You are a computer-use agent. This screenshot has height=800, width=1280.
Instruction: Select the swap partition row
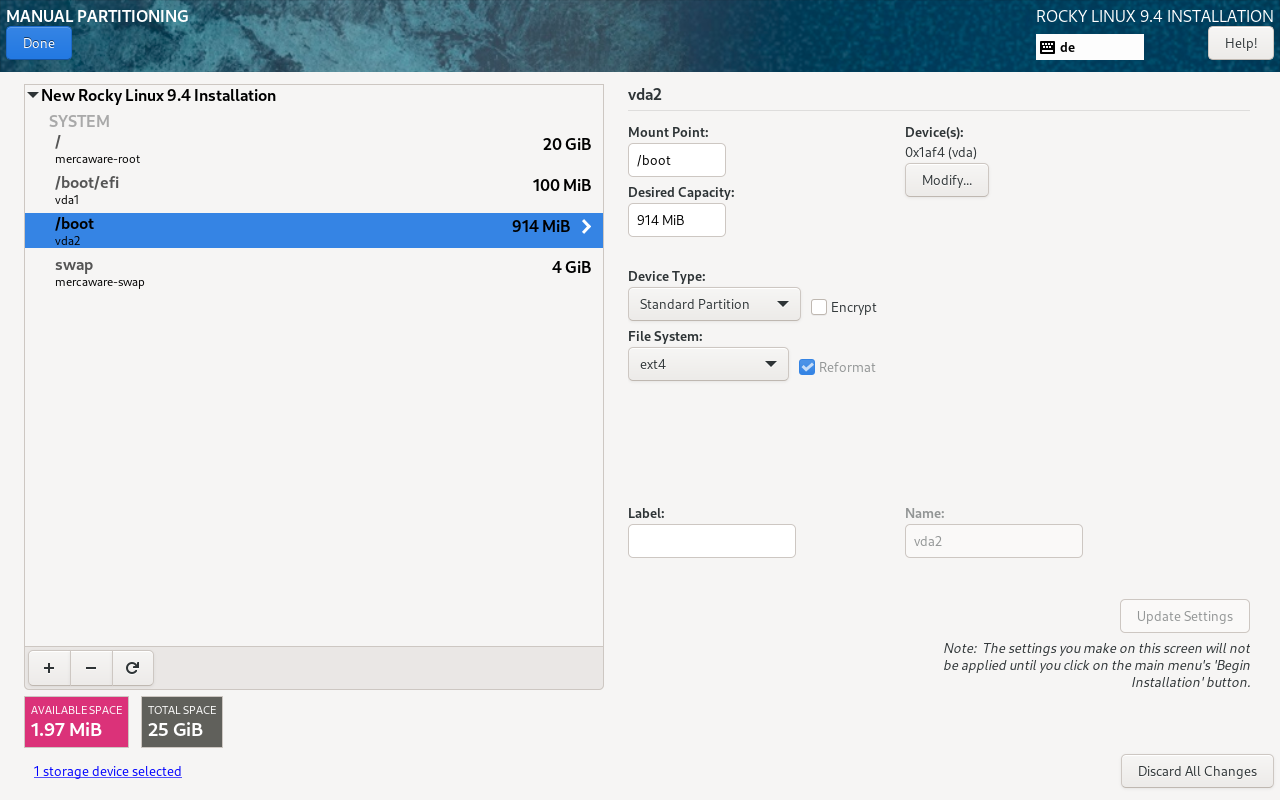[x=314, y=272]
